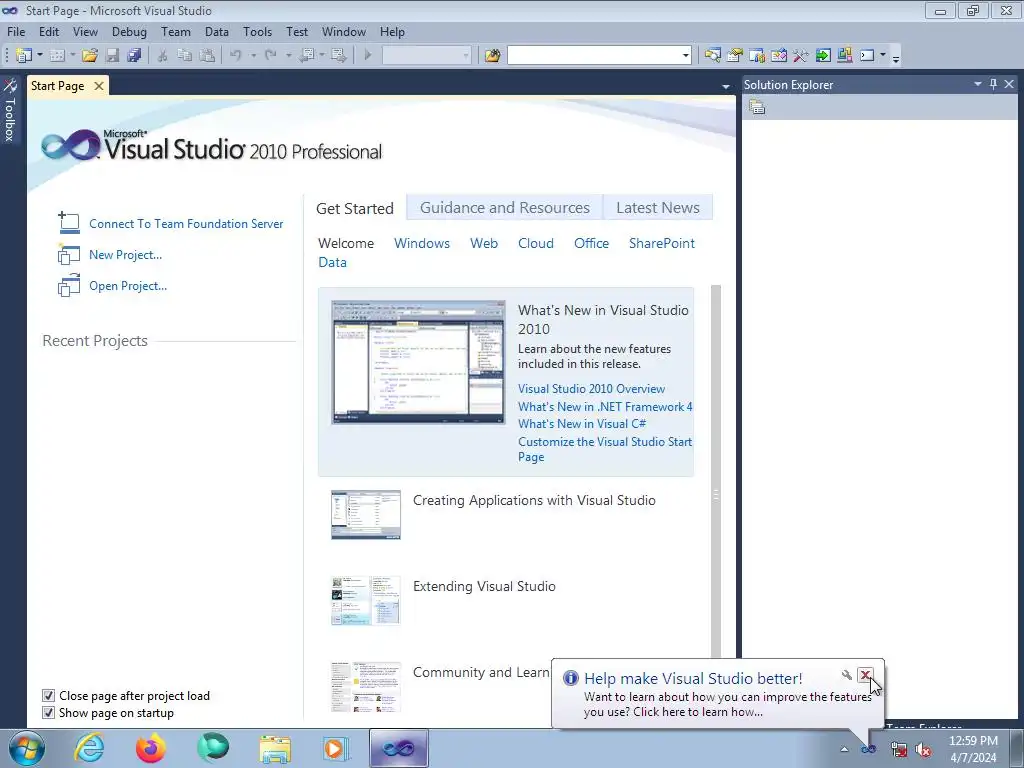
Task: Click the Paste clipboard toolbar icon
Action: click(x=207, y=56)
